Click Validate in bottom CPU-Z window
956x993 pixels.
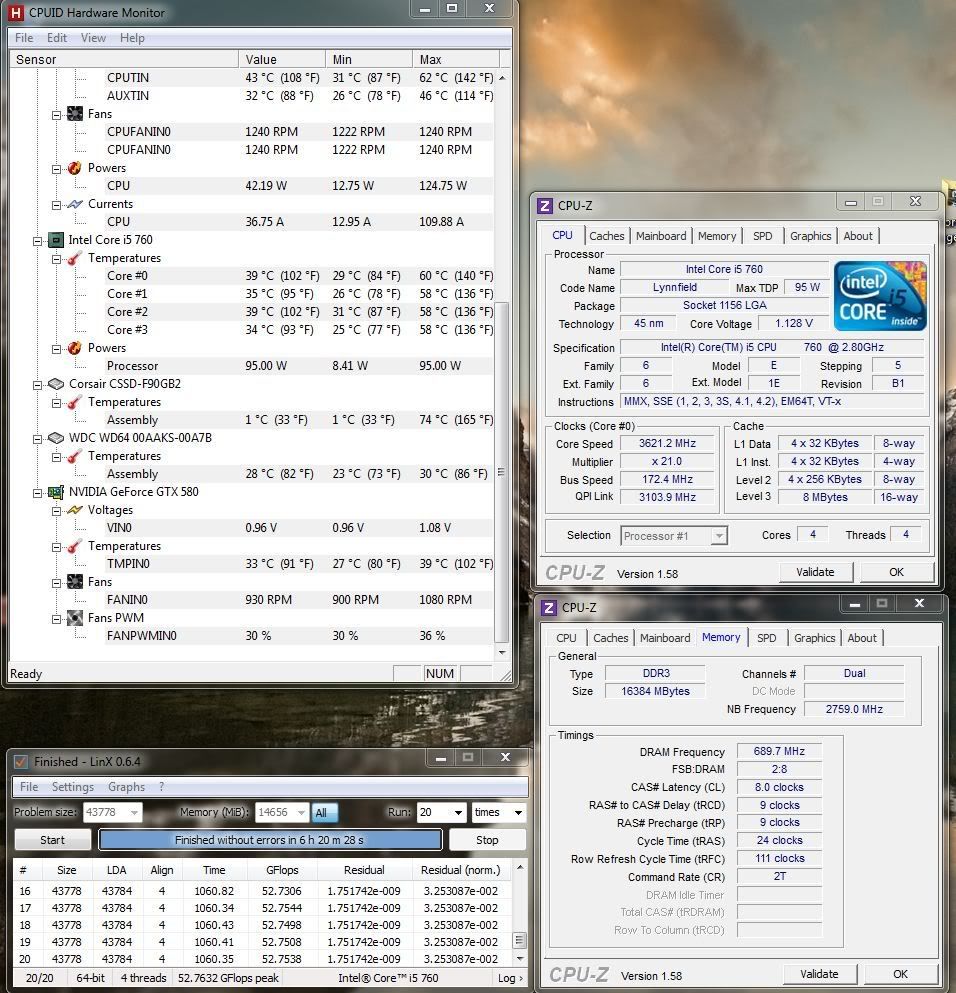[x=819, y=974]
